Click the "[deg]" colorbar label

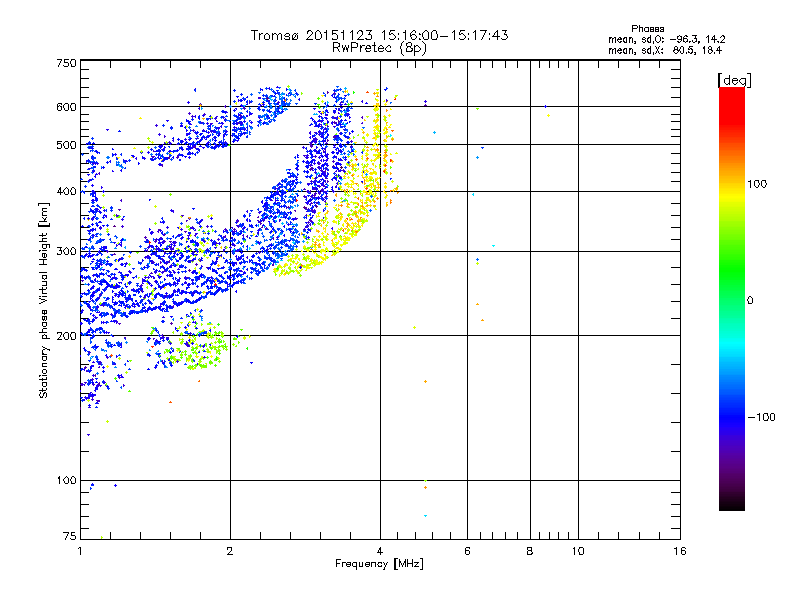click(734, 80)
